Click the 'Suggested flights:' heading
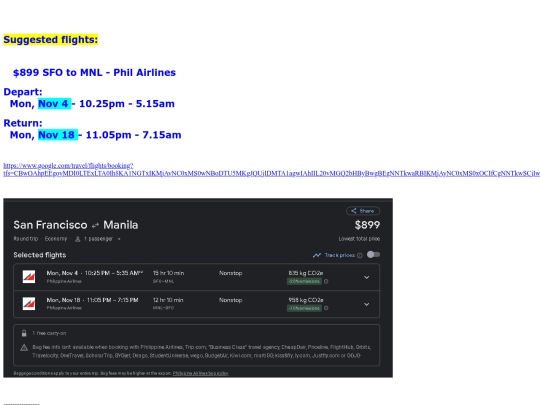Screen dimensions: 540x405 (x=51, y=40)
